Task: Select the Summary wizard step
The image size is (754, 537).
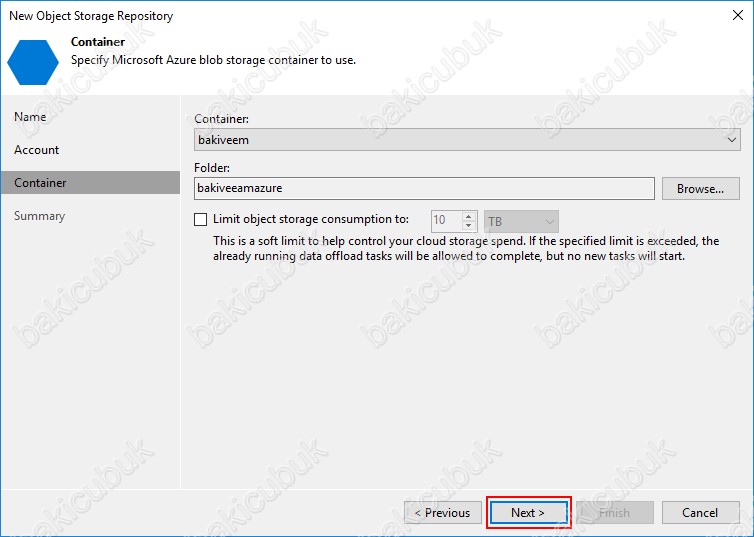Action: coord(39,216)
